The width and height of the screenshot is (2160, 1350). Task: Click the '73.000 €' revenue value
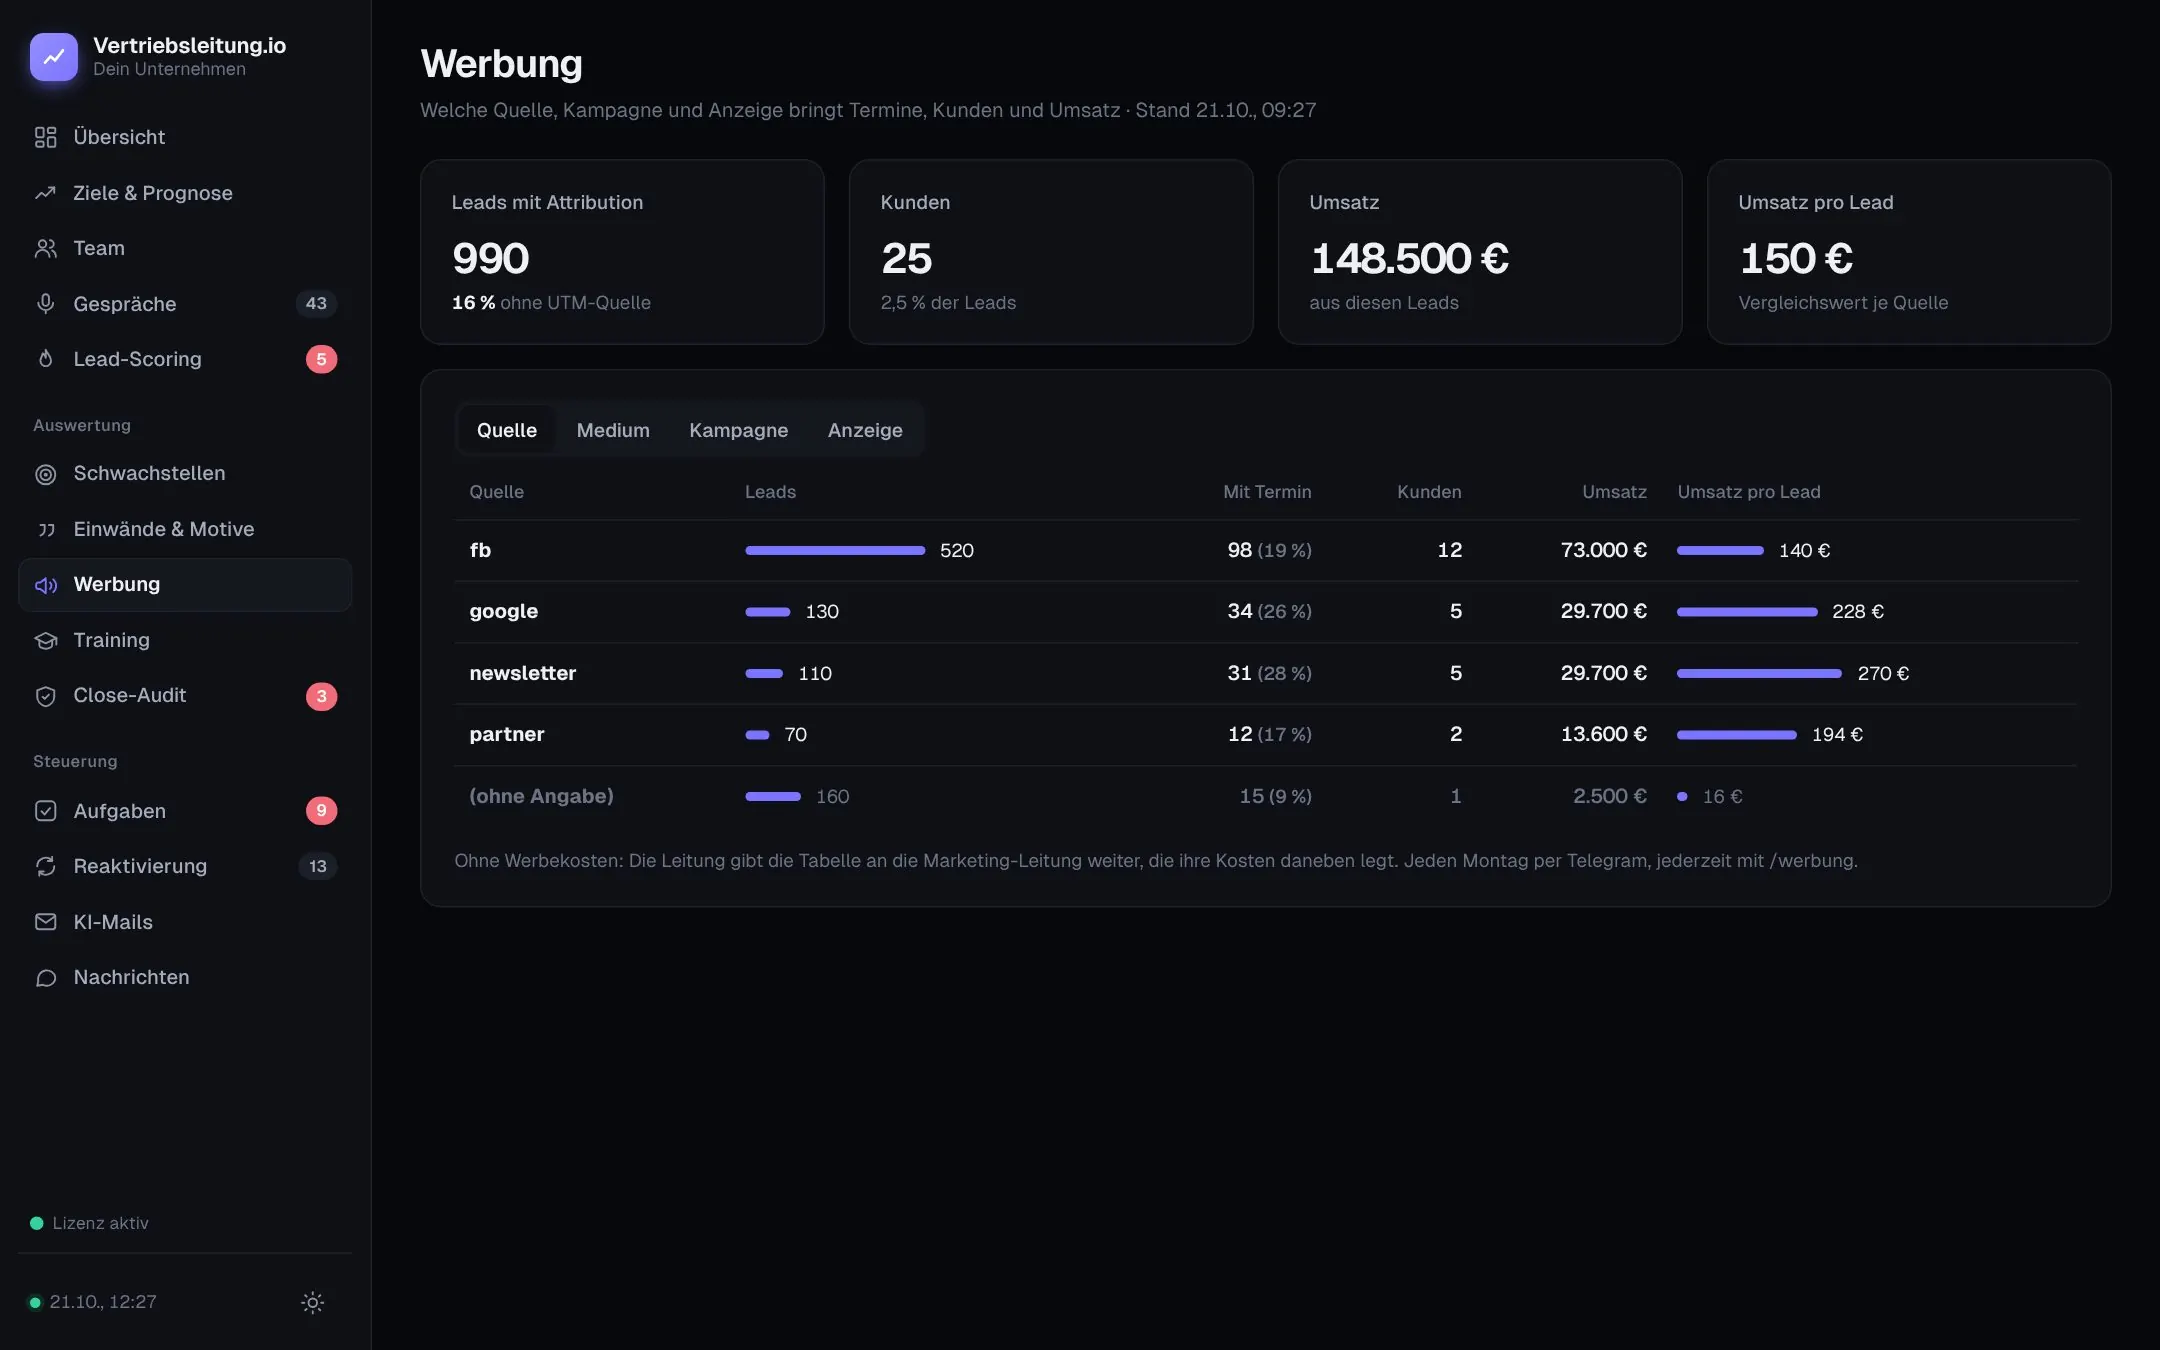point(1604,550)
